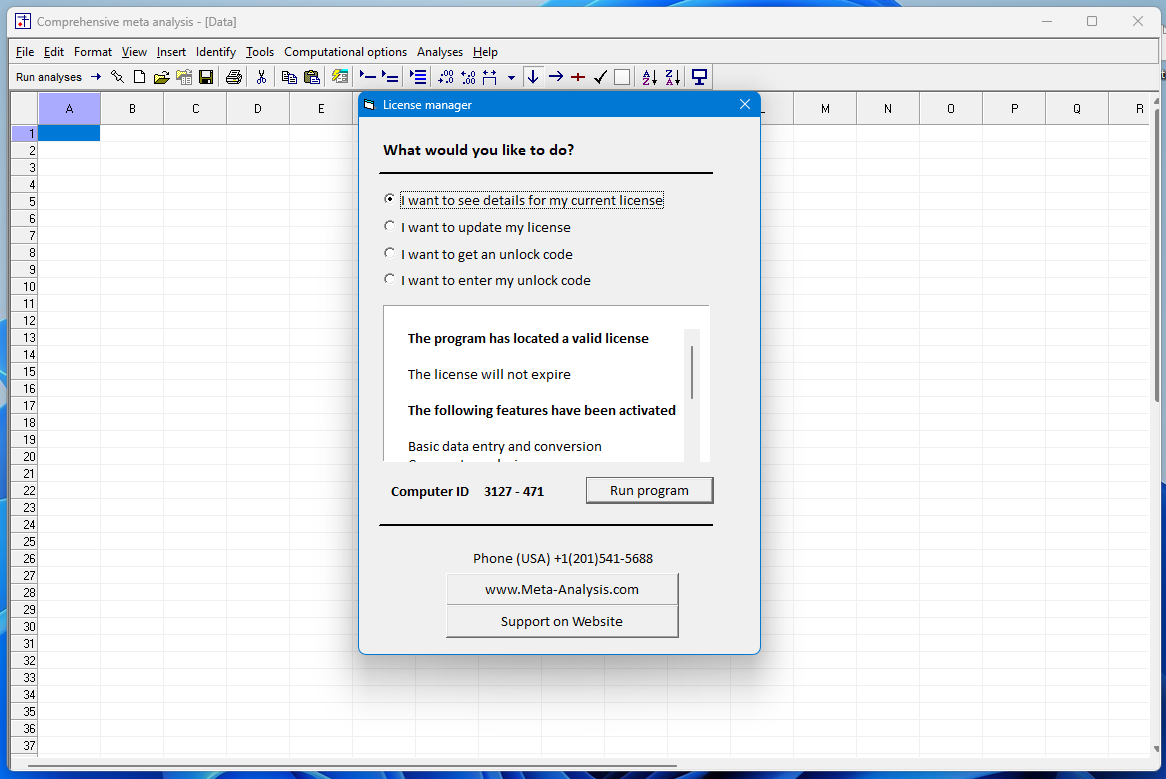Screen dimensions: 1166x779
Task: Select 'I want to update my license'
Action: (390, 227)
